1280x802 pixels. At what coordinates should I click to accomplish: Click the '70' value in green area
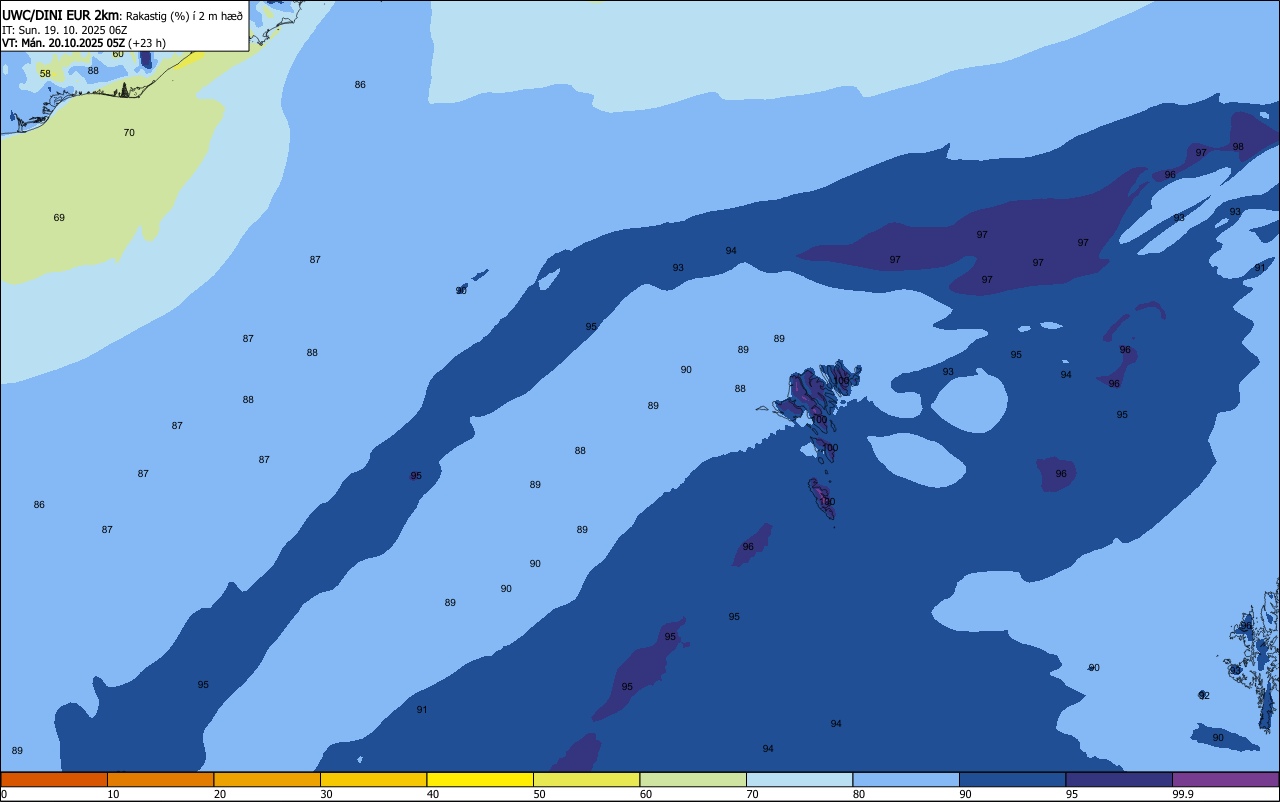click(129, 133)
